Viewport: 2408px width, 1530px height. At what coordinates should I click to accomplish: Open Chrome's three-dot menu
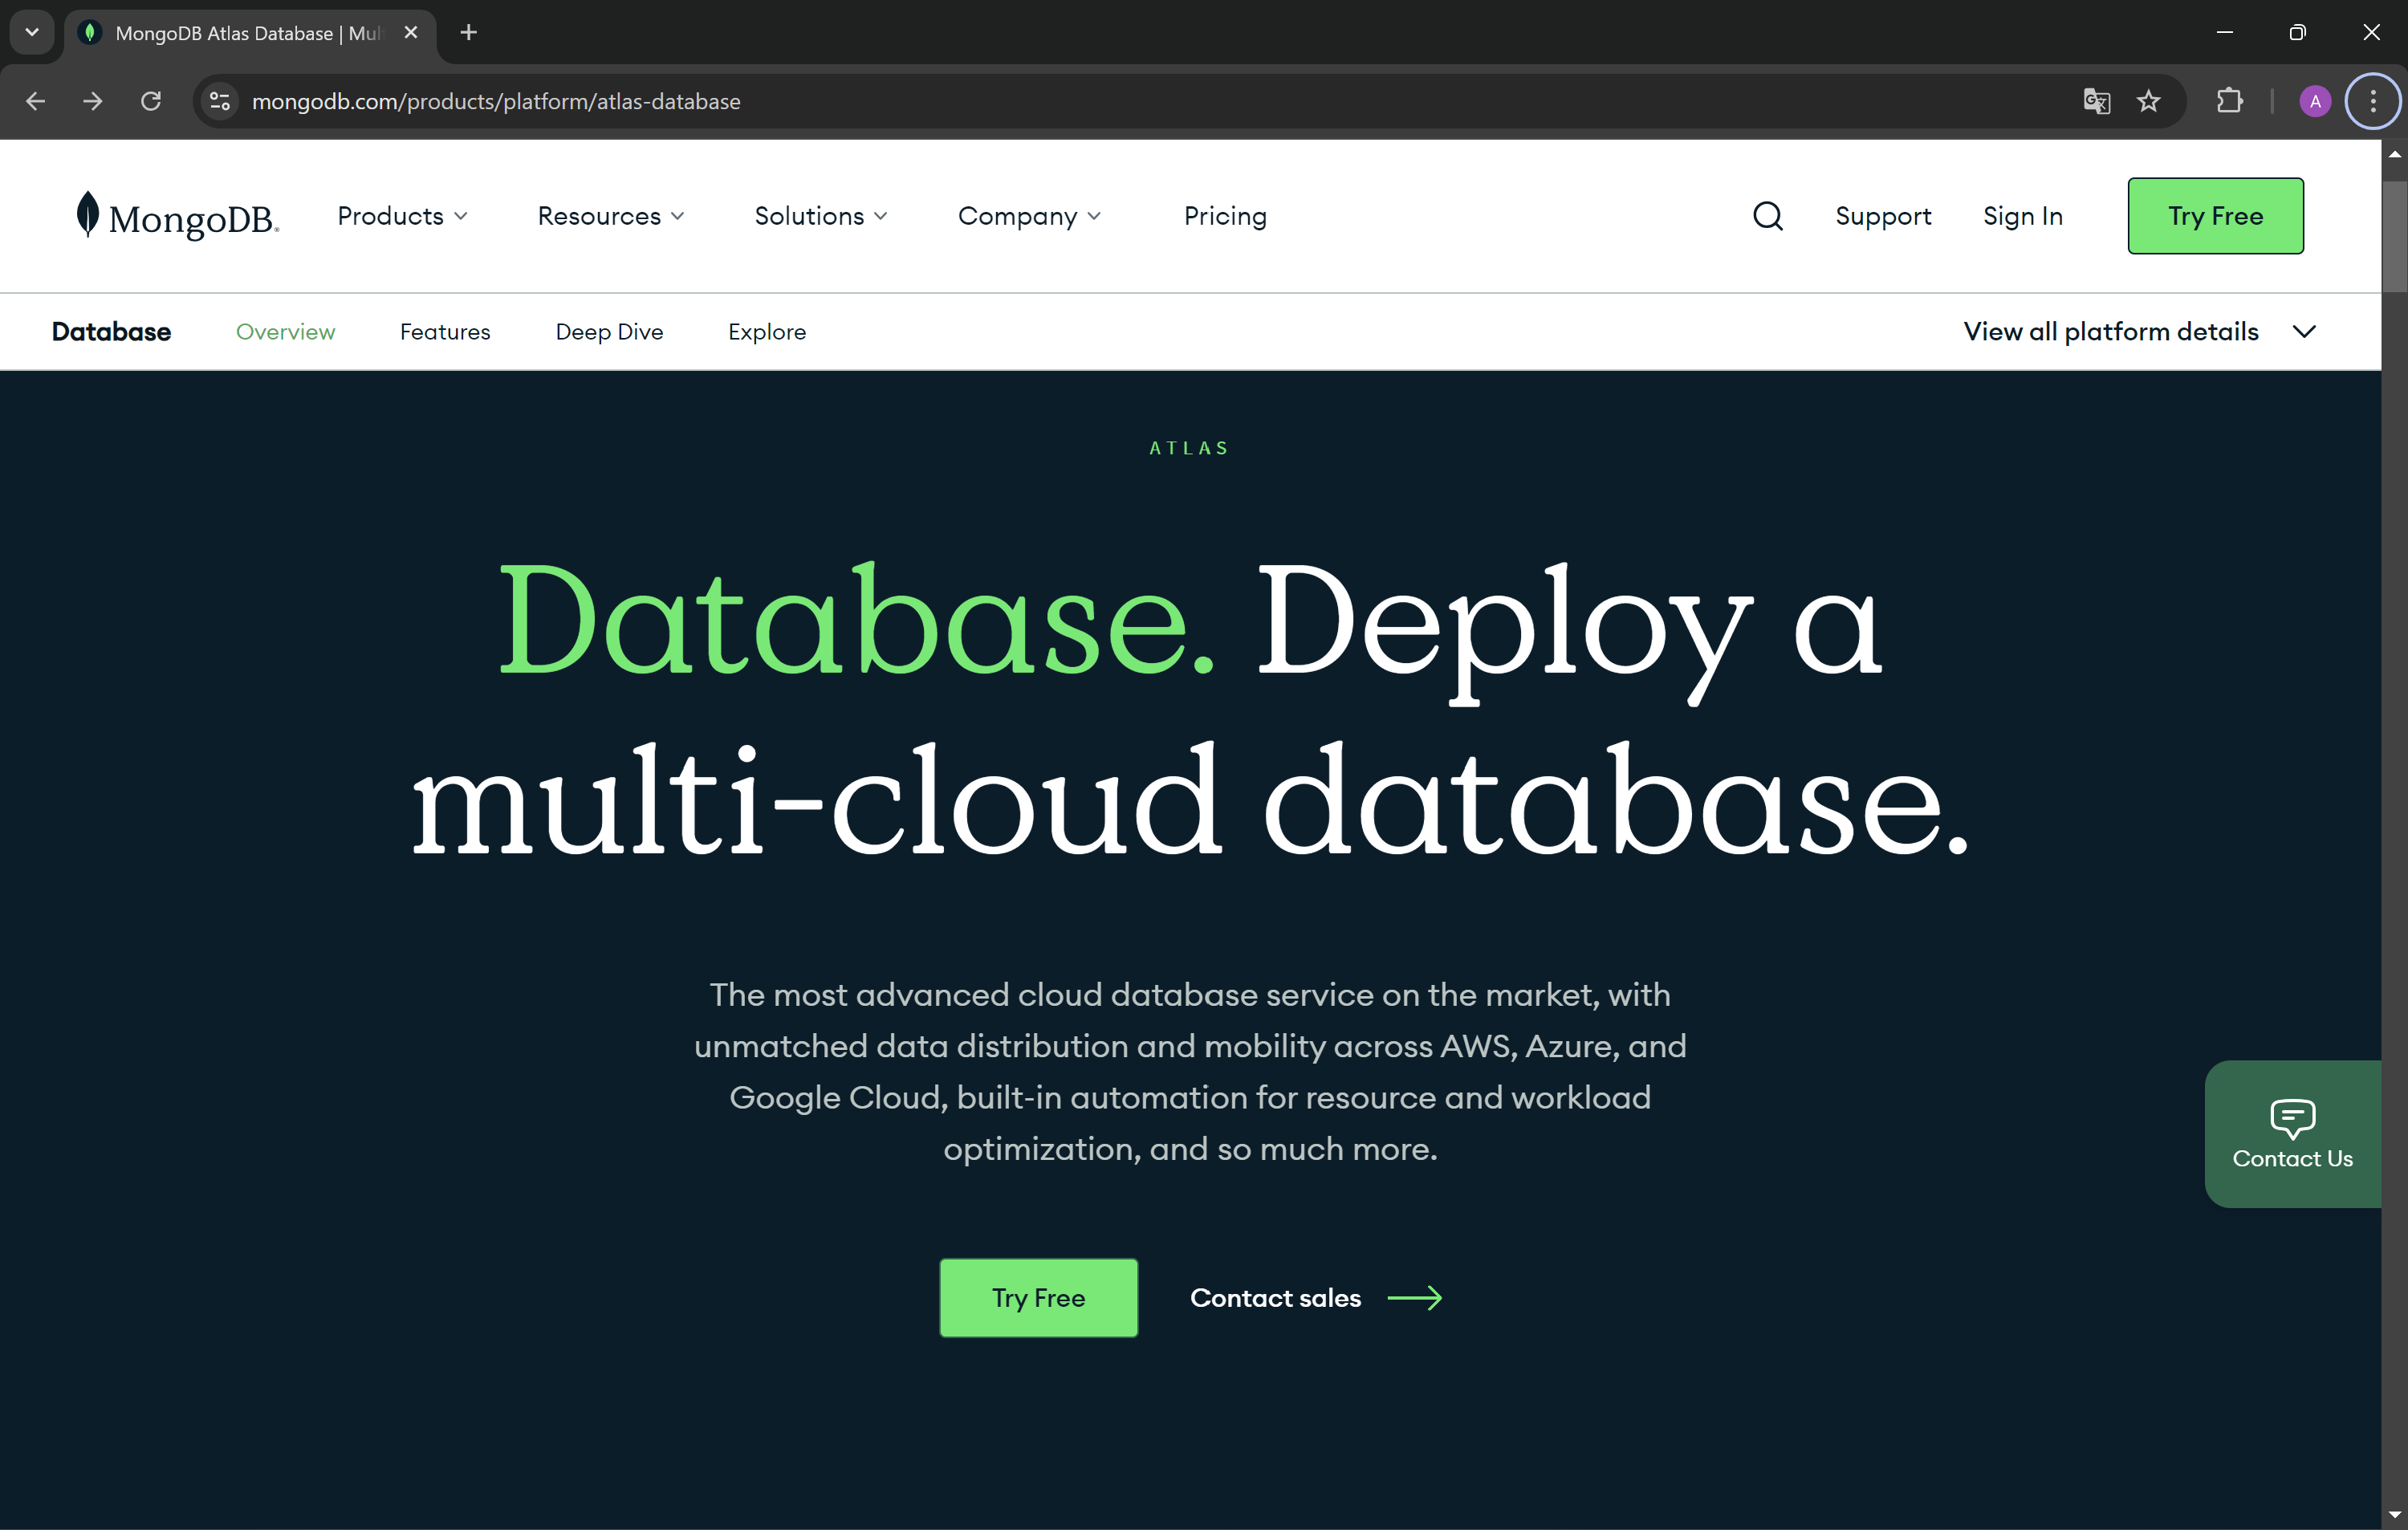pyautogui.click(x=2372, y=101)
